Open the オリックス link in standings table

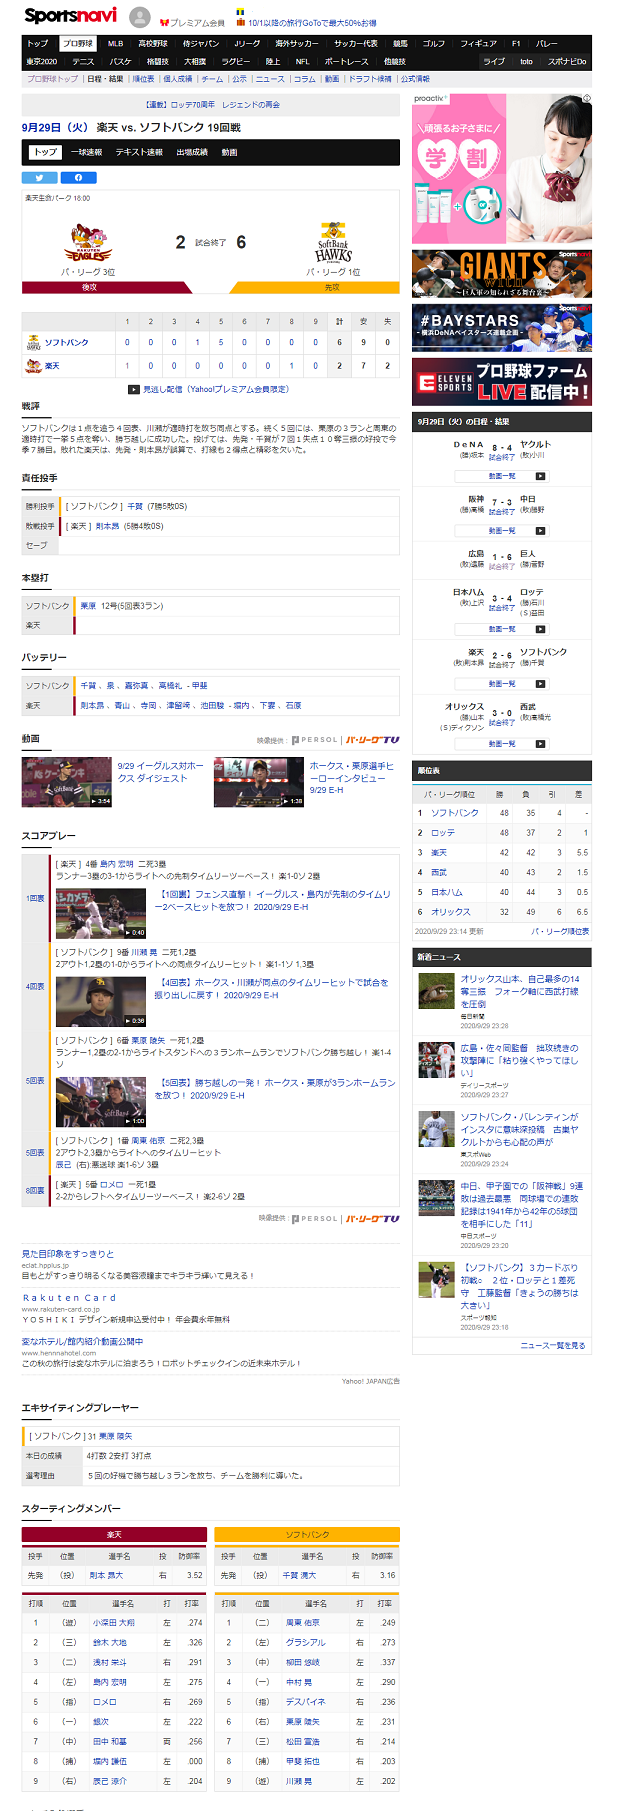[x=450, y=912]
